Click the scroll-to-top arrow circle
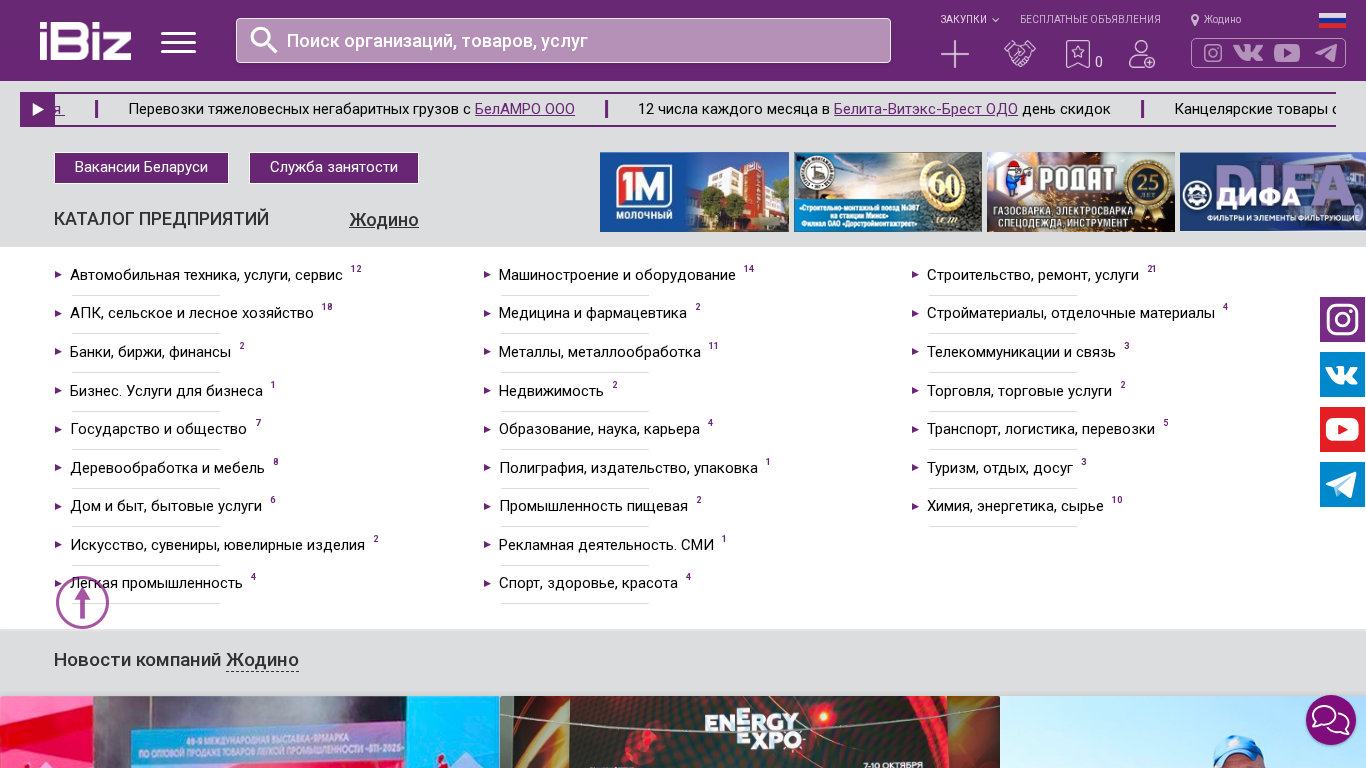The image size is (1366, 768). click(x=82, y=602)
